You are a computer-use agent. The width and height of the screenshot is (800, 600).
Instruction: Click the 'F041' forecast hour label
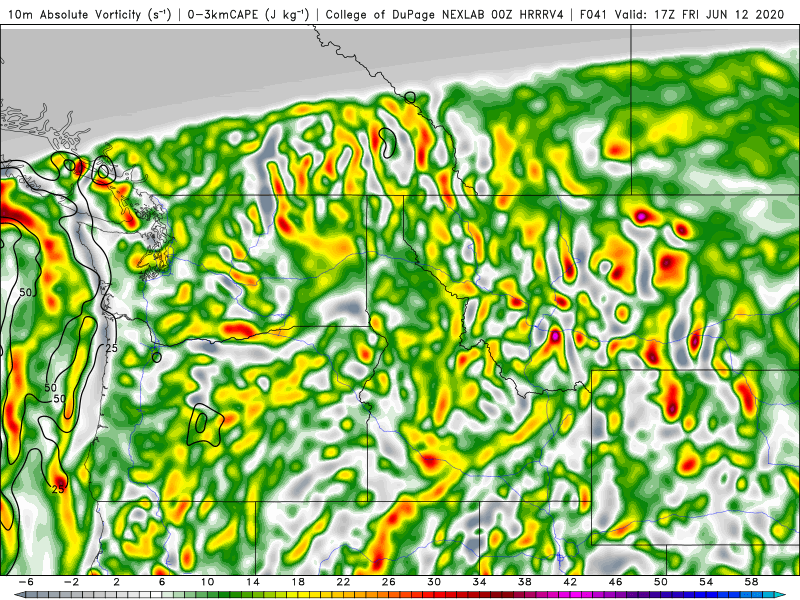(x=594, y=14)
